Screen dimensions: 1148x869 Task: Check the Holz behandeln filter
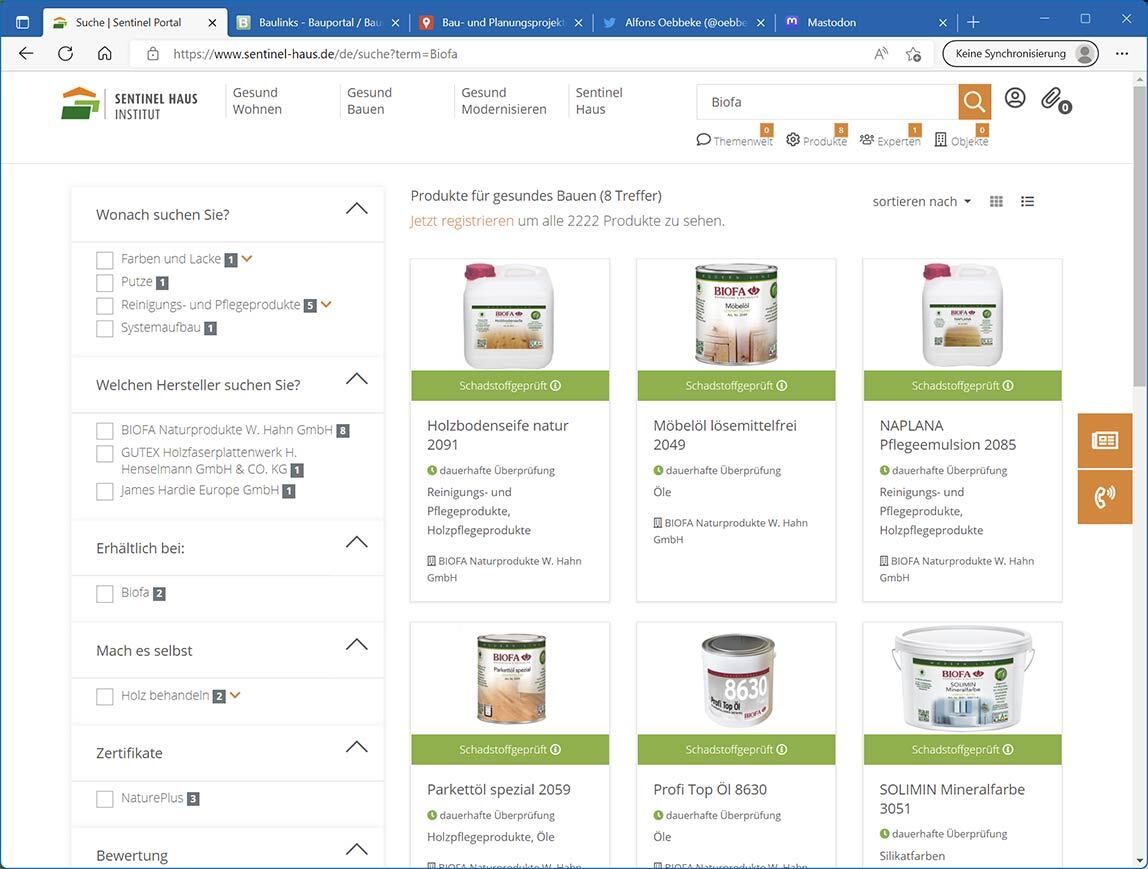[105, 695]
